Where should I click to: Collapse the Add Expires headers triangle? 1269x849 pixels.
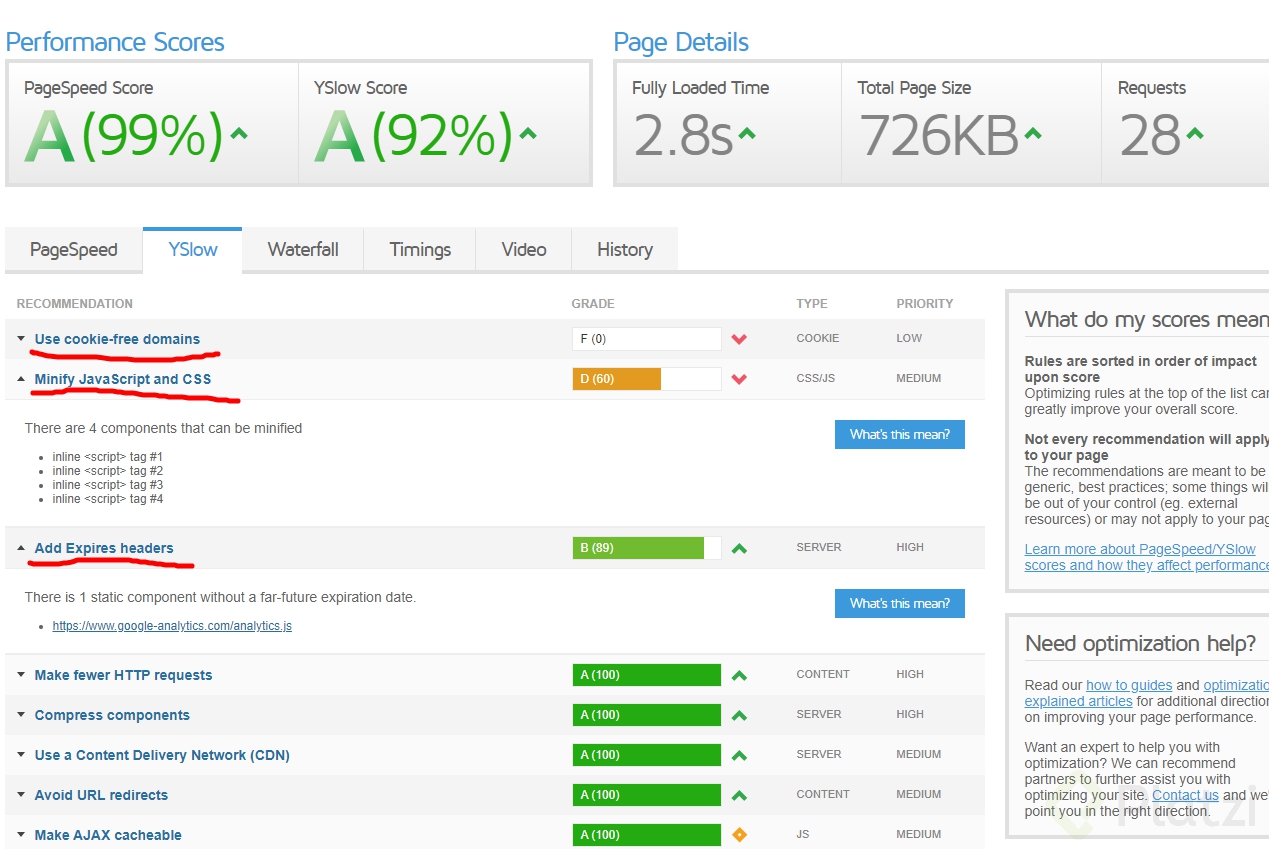[x=21, y=548]
